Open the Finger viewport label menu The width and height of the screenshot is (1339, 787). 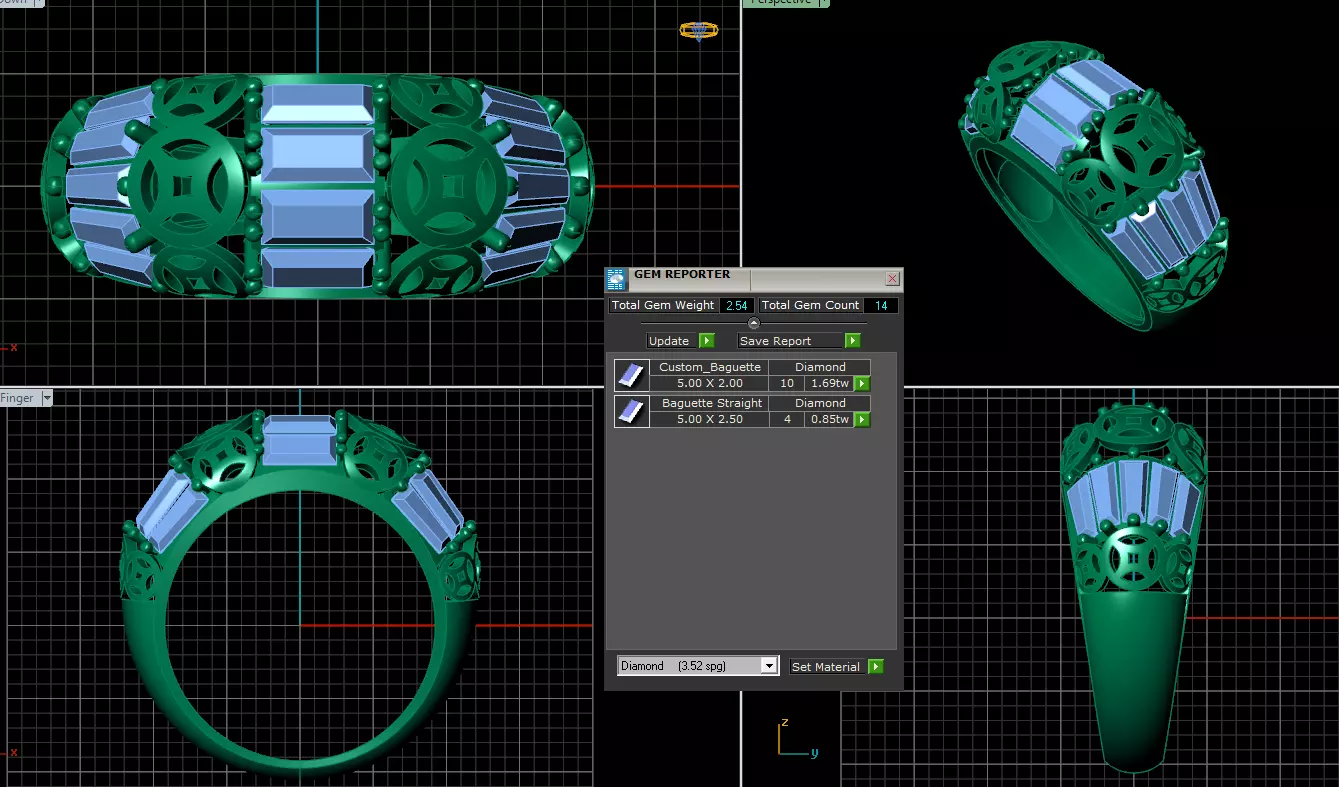click(46, 398)
